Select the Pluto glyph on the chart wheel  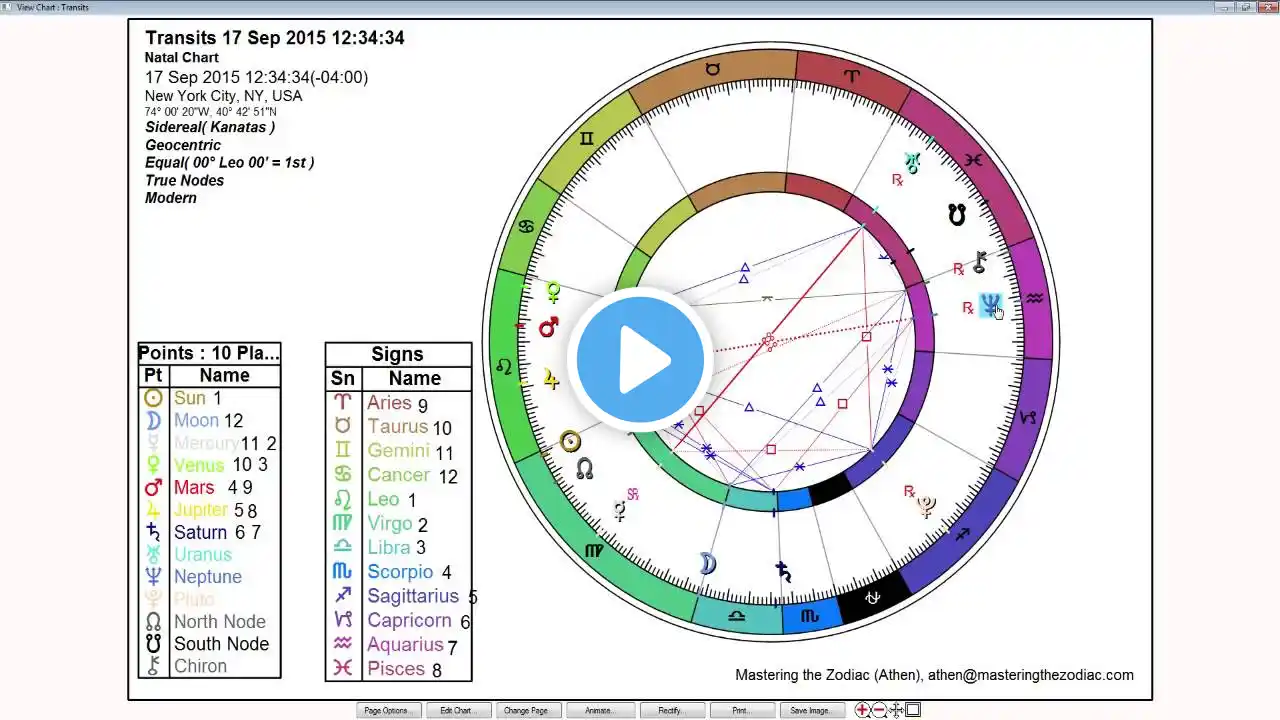(x=926, y=506)
